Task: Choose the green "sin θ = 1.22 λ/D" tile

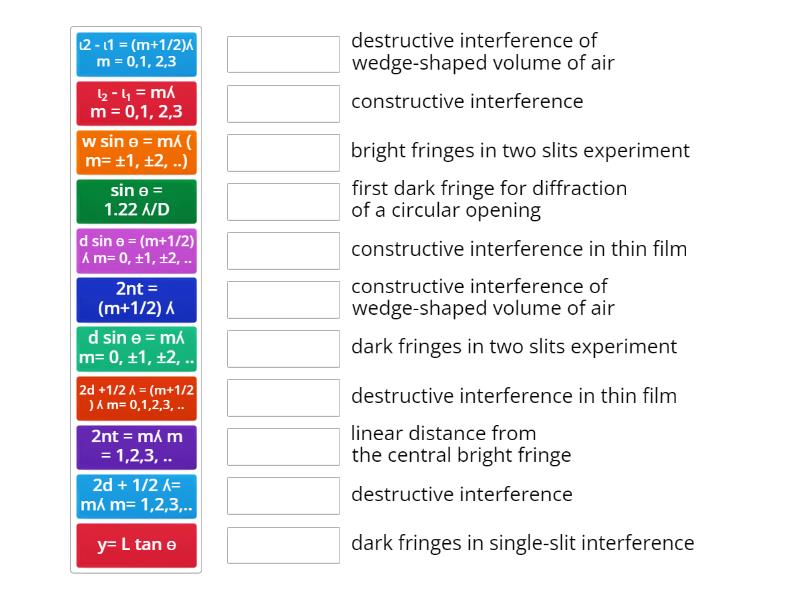Action: pos(136,201)
